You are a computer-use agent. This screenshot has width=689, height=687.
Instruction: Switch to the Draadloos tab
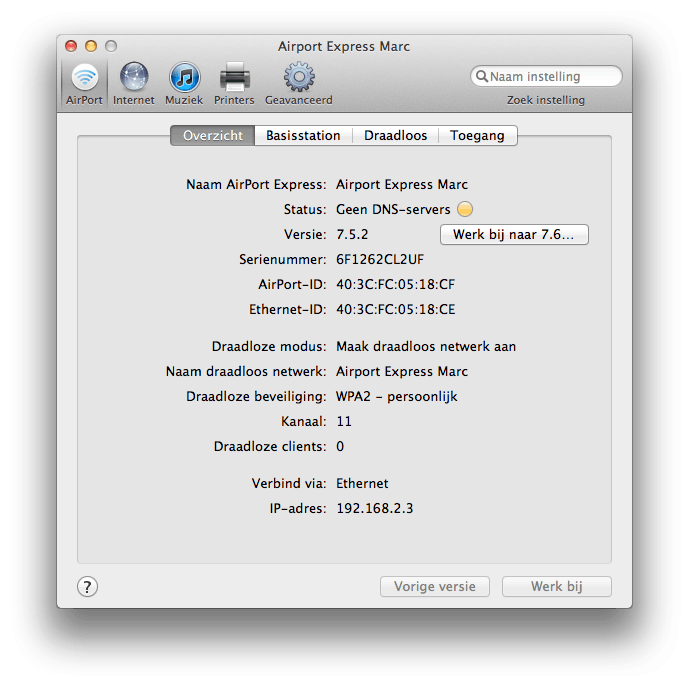tap(395, 135)
